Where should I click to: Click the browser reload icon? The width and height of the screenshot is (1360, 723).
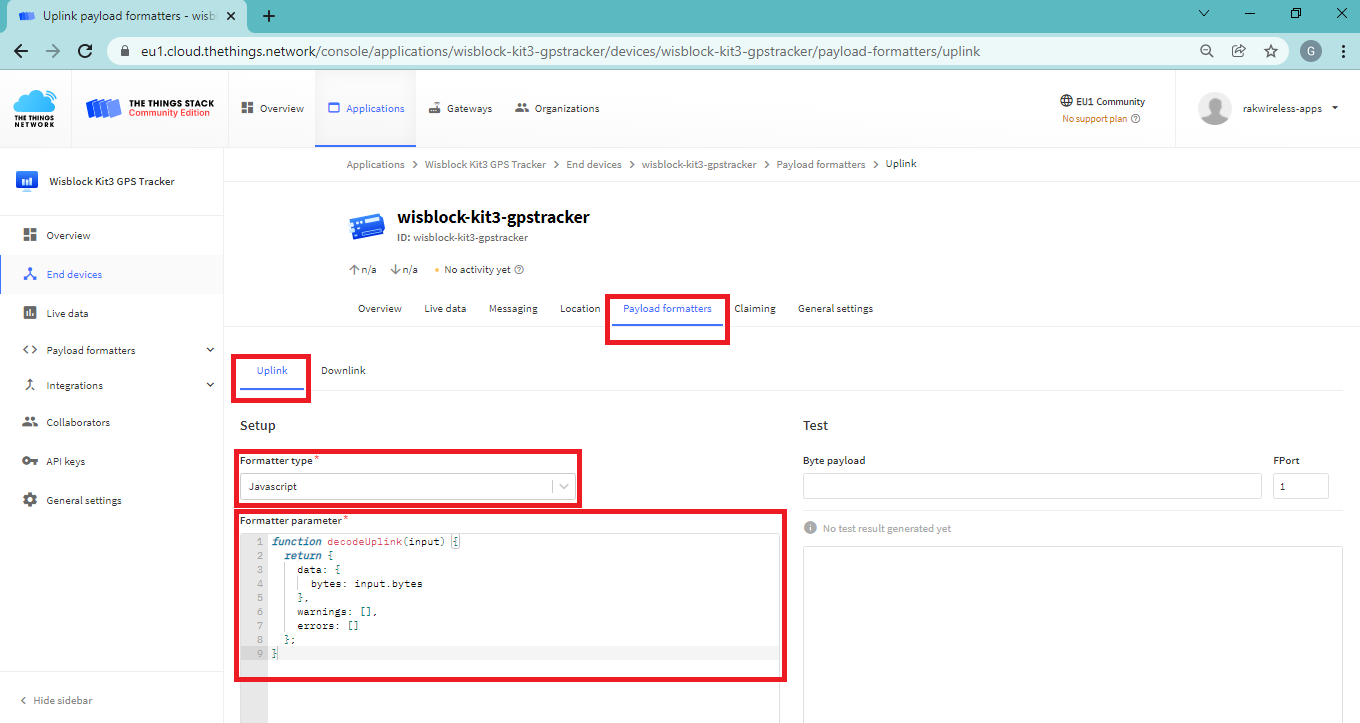pos(85,51)
